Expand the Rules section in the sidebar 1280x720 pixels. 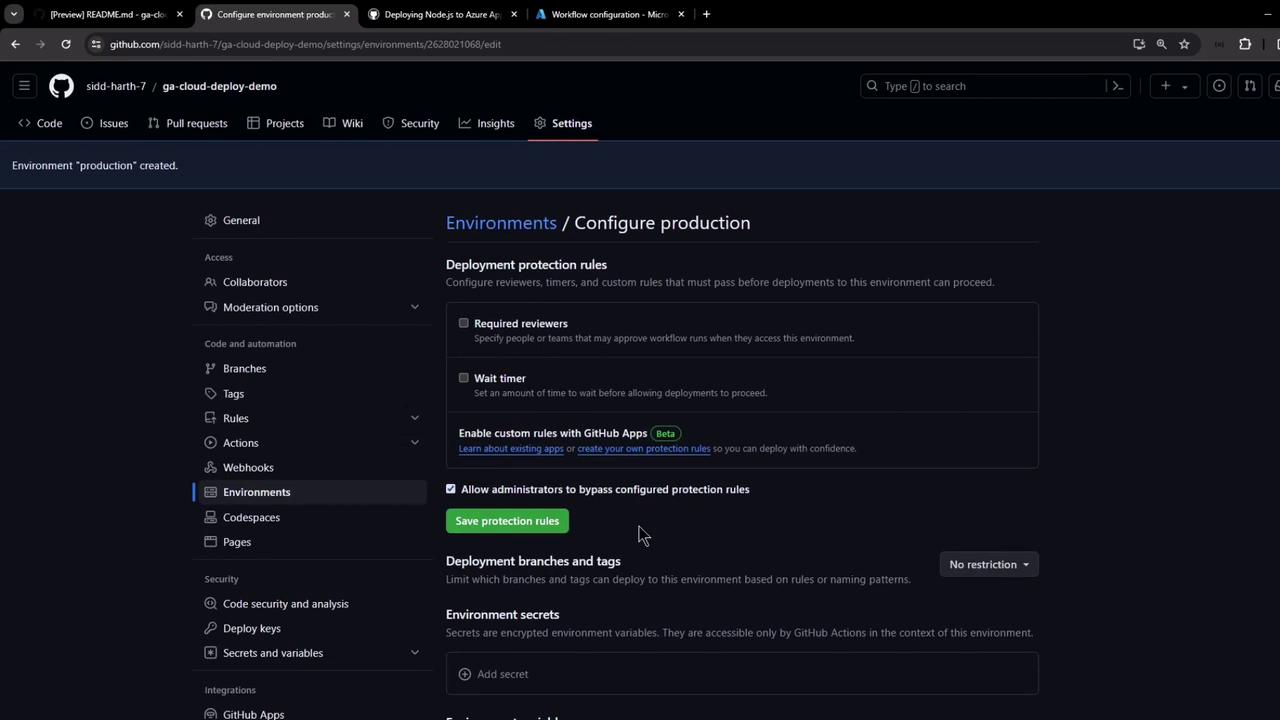click(415, 418)
